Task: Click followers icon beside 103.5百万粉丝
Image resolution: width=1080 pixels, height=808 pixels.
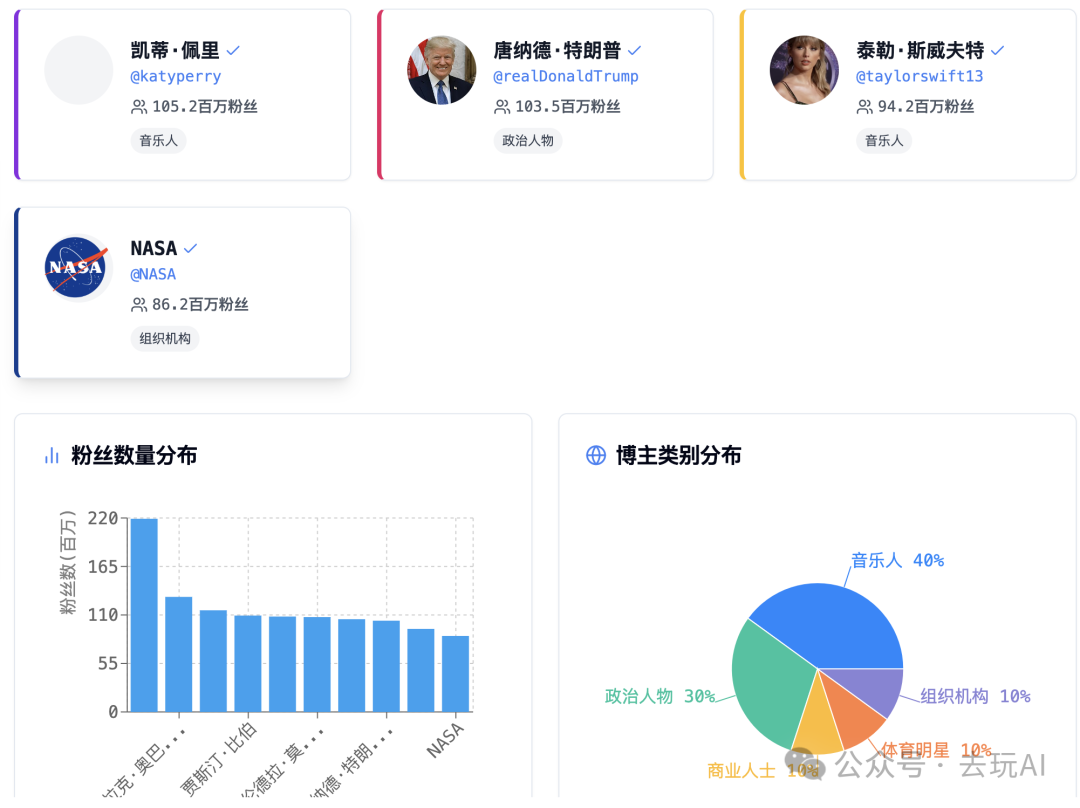Action: [501, 107]
